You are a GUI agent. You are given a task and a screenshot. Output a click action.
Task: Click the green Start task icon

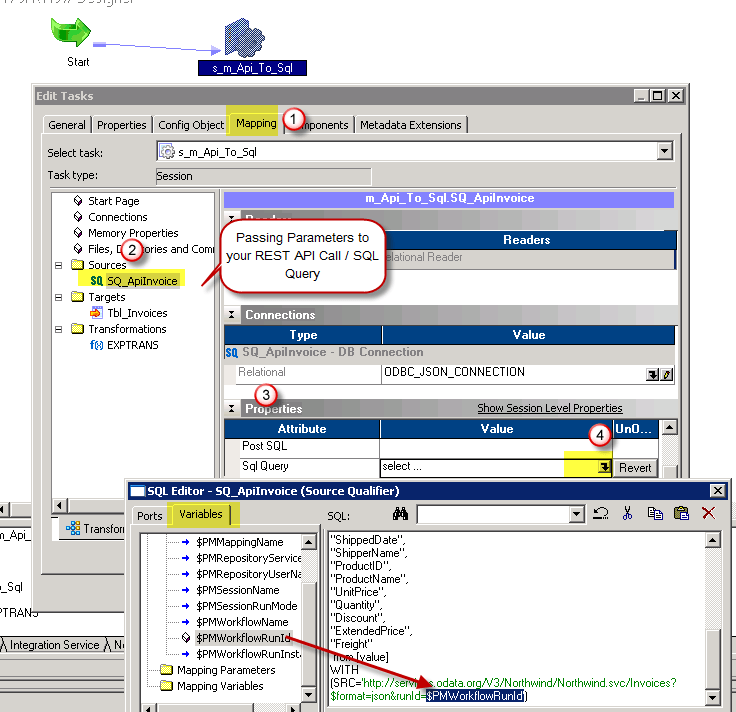(x=70, y=32)
